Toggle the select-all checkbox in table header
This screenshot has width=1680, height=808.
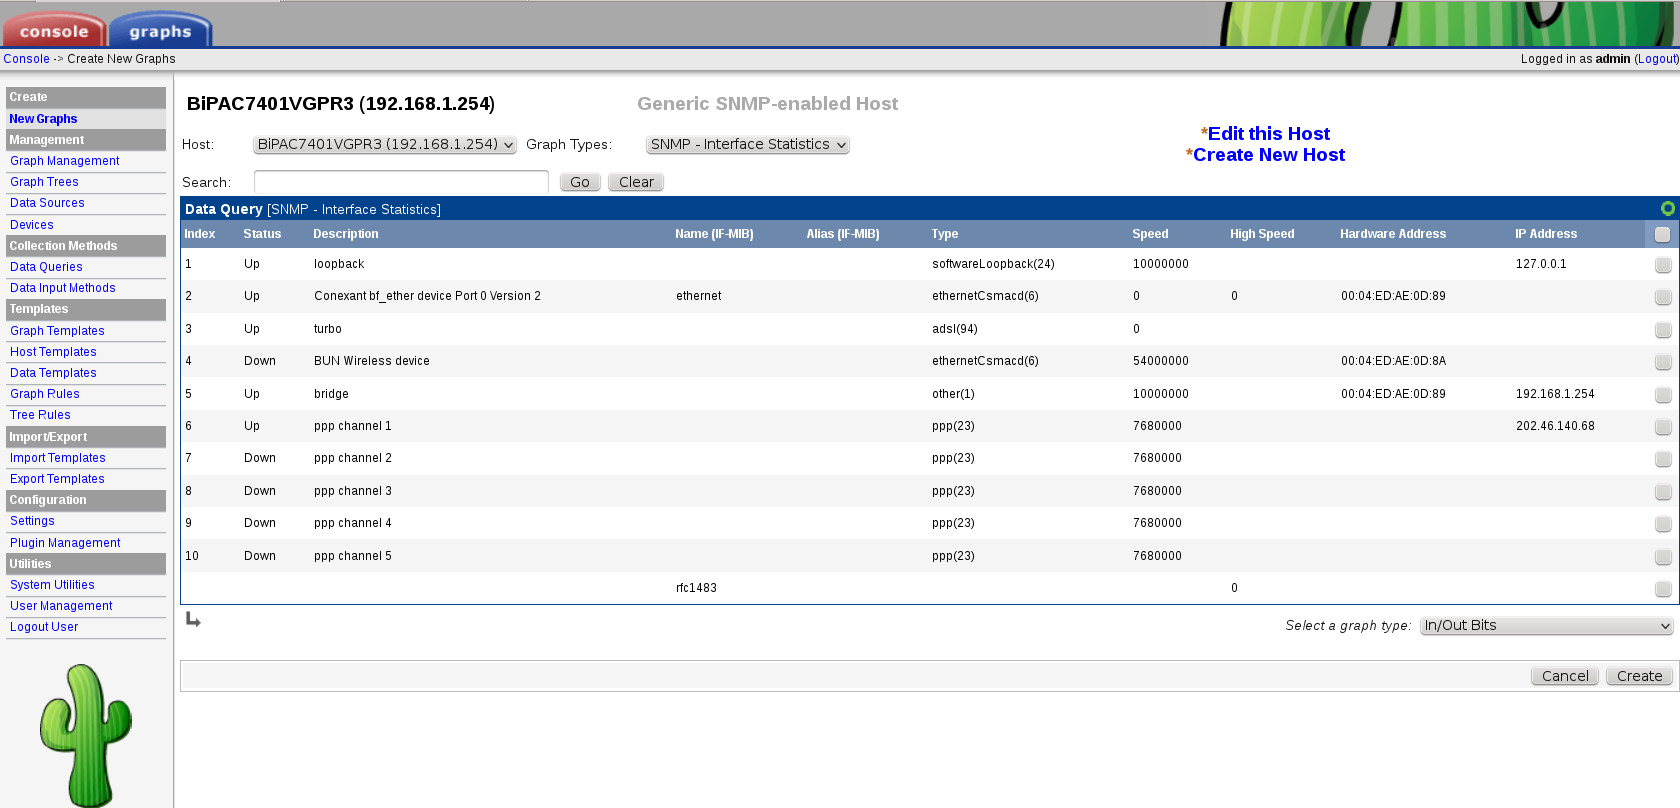(x=1662, y=234)
